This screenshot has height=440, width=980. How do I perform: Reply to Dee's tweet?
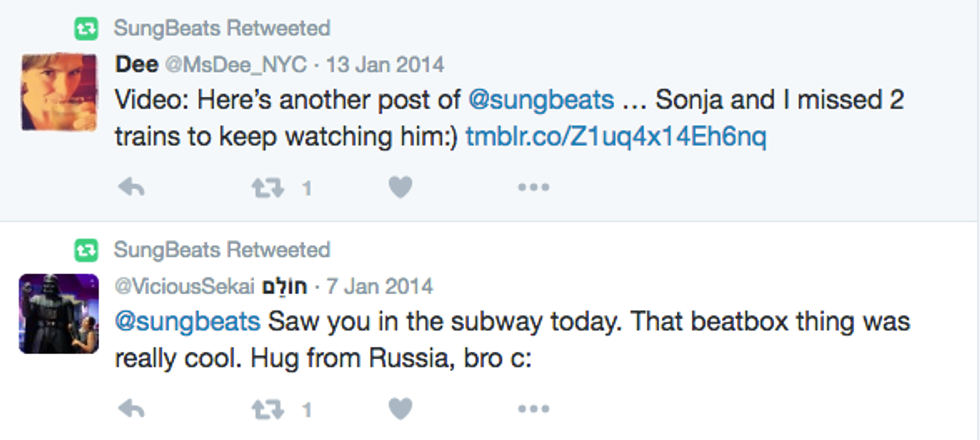pos(131,187)
